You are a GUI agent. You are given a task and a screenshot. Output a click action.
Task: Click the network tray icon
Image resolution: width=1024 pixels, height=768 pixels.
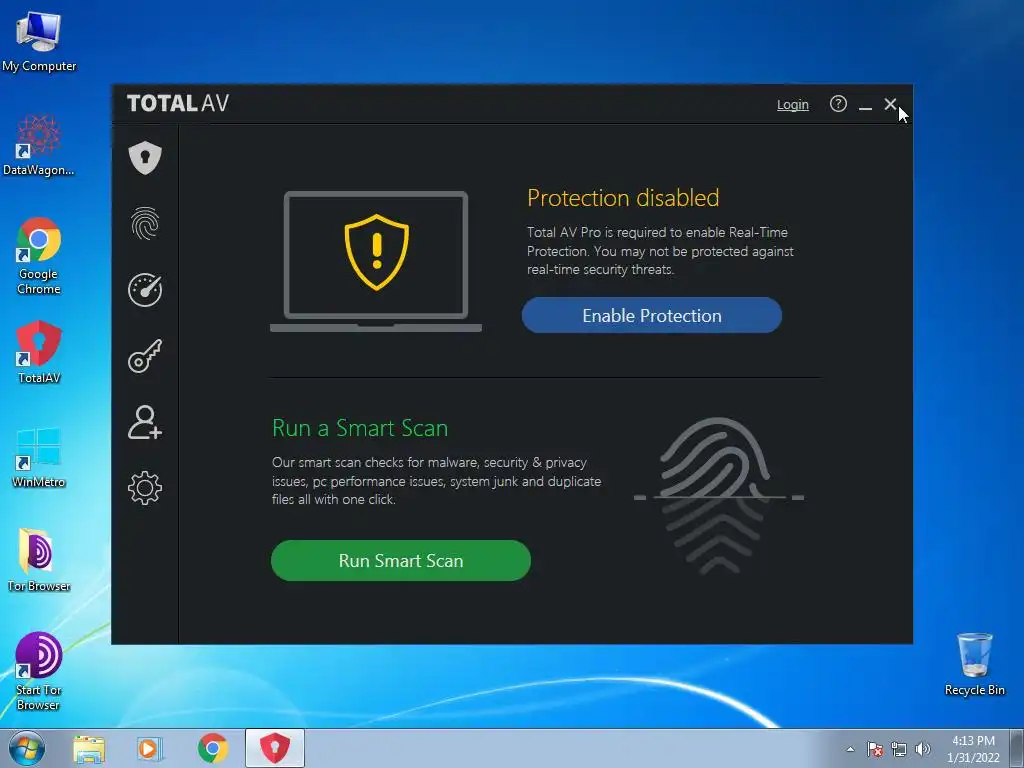(899, 749)
